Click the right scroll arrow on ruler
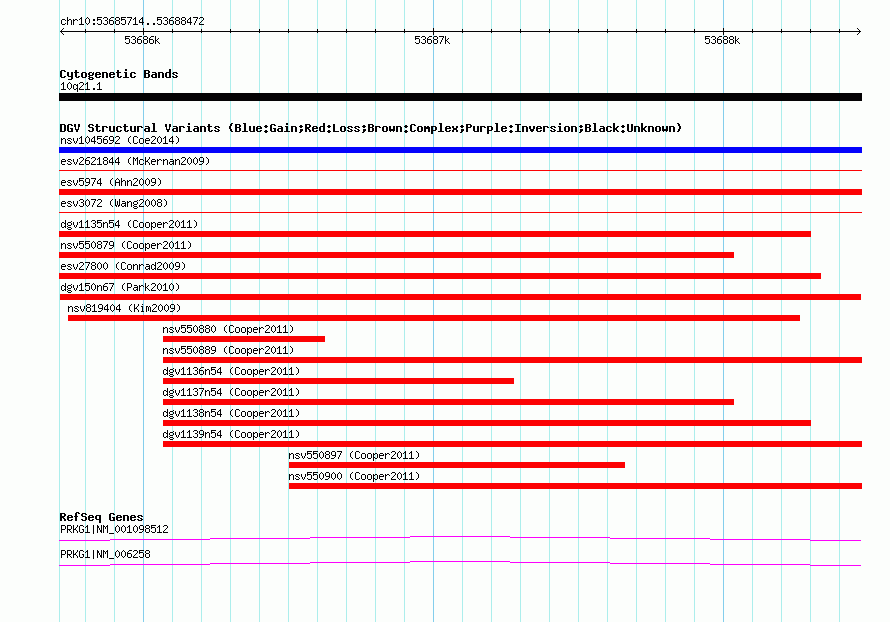The image size is (890, 622). (859, 31)
